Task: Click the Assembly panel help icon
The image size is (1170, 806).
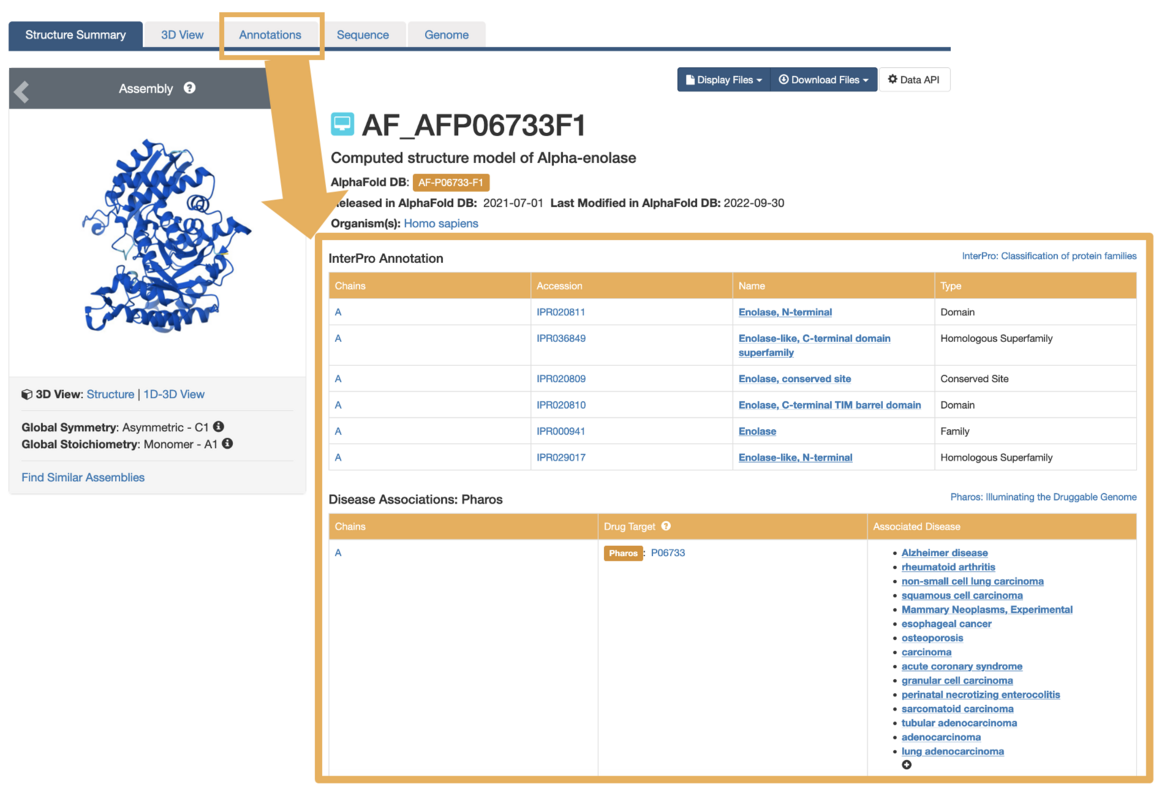Action: [188, 88]
